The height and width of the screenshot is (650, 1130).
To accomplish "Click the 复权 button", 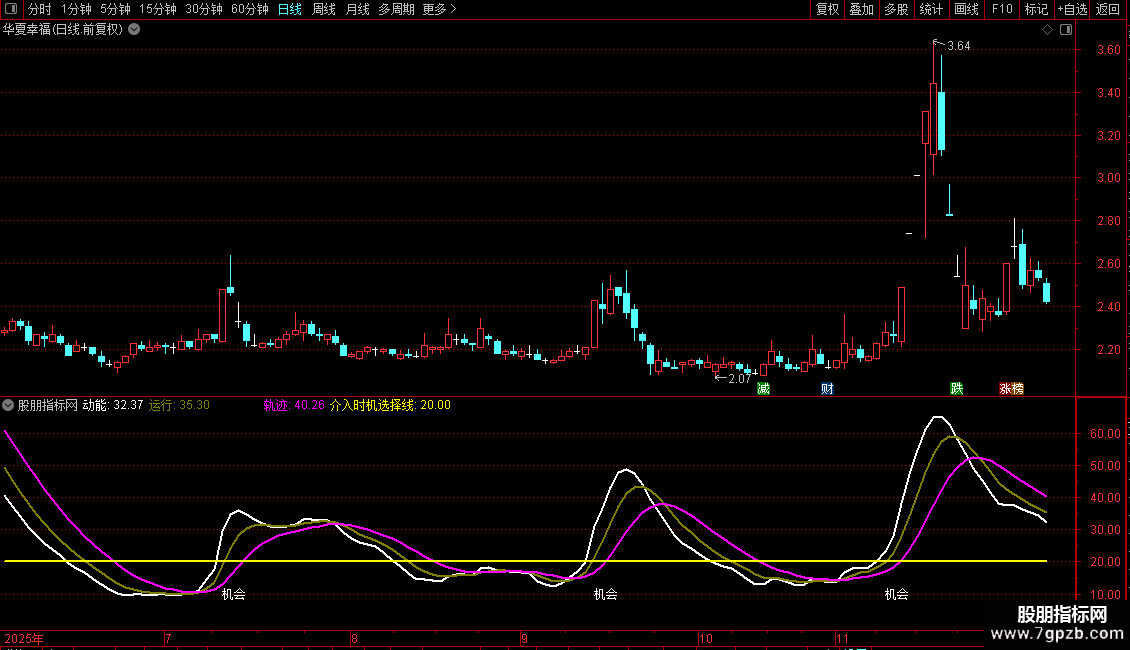I will point(827,9).
